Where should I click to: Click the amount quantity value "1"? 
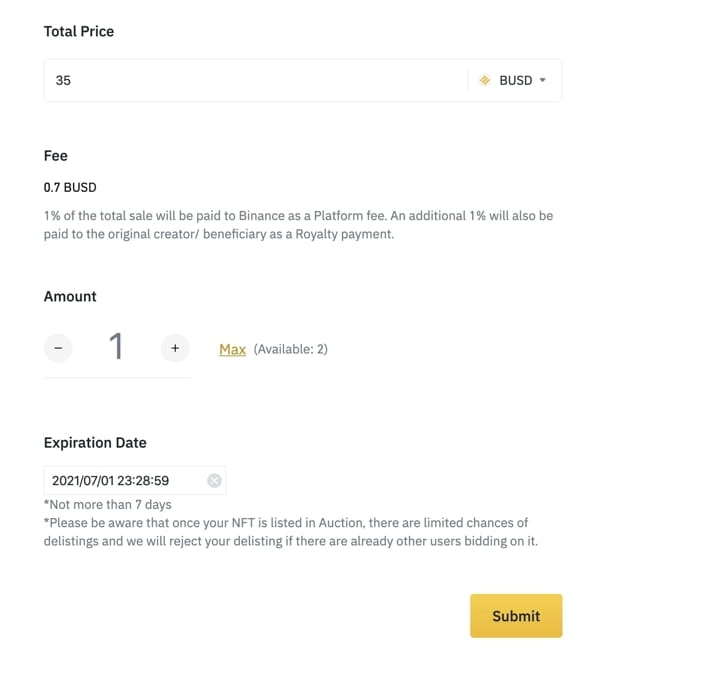coord(116,347)
